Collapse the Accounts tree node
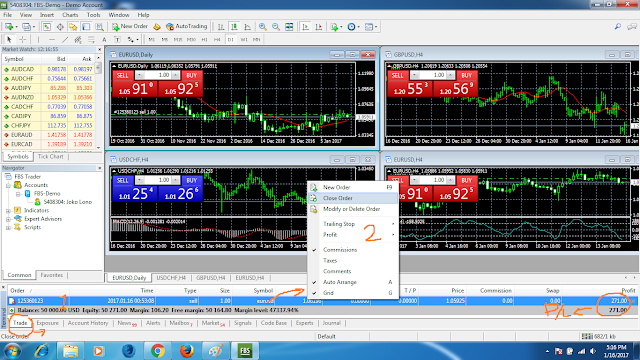The height and width of the screenshot is (360, 640). [8, 185]
